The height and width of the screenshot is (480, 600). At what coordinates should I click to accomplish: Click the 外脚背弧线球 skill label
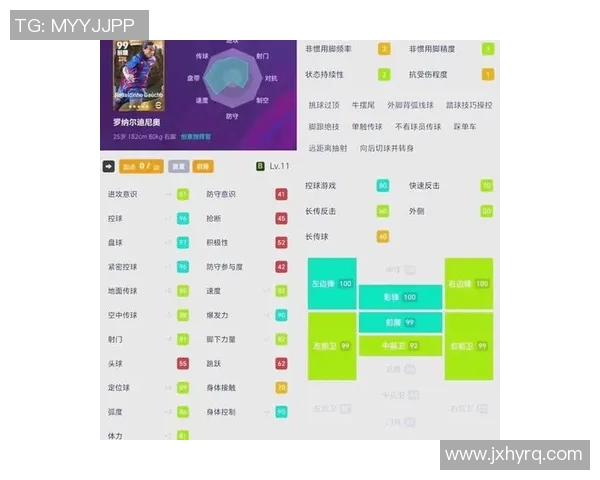410,105
